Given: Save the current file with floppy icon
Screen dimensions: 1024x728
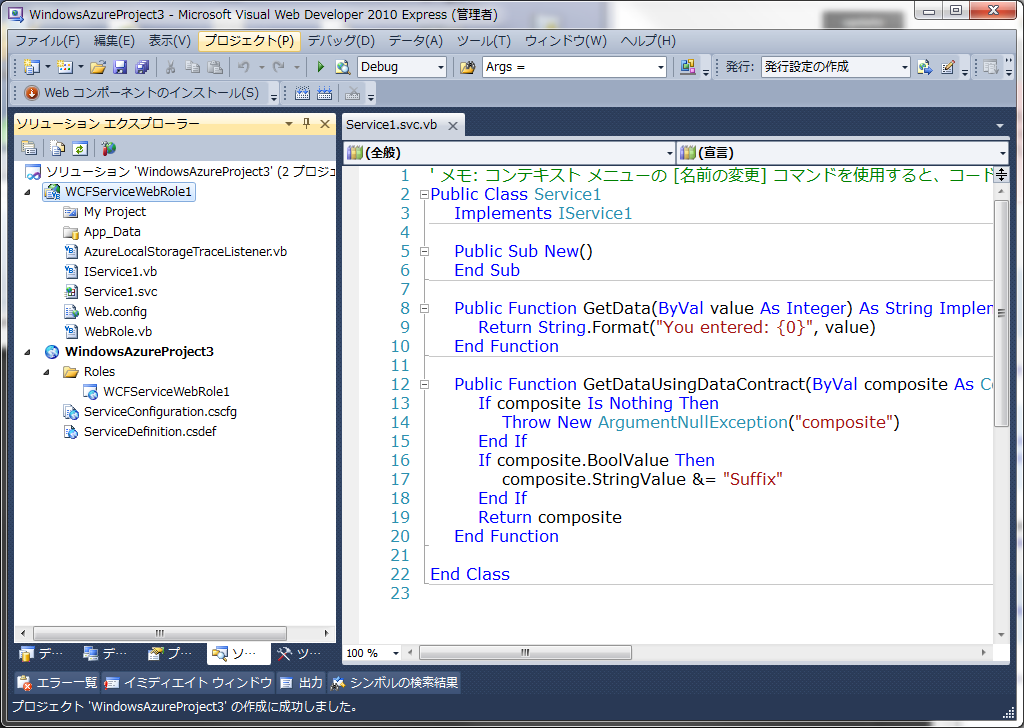Looking at the screenshot, I should pyautogui.click(x=120, y=67).
